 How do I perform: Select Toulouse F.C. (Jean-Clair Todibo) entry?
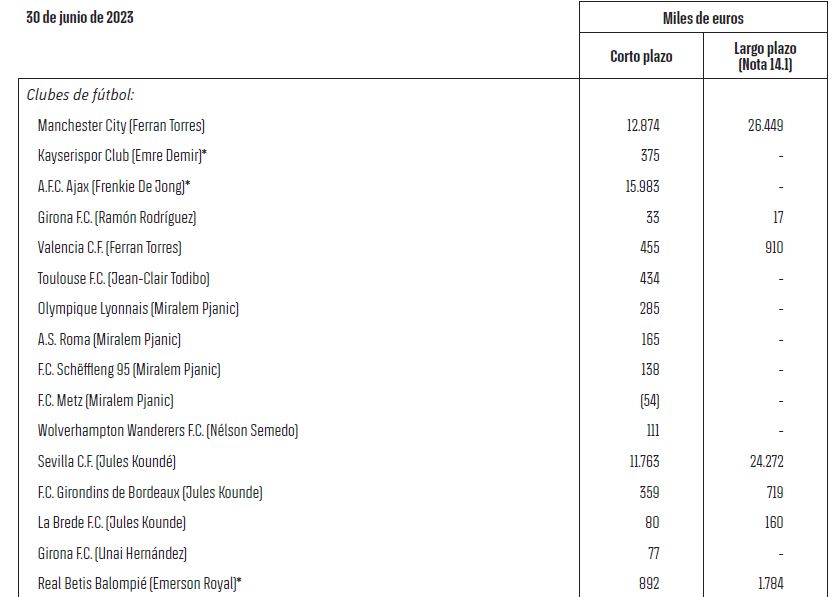[124, 278]
